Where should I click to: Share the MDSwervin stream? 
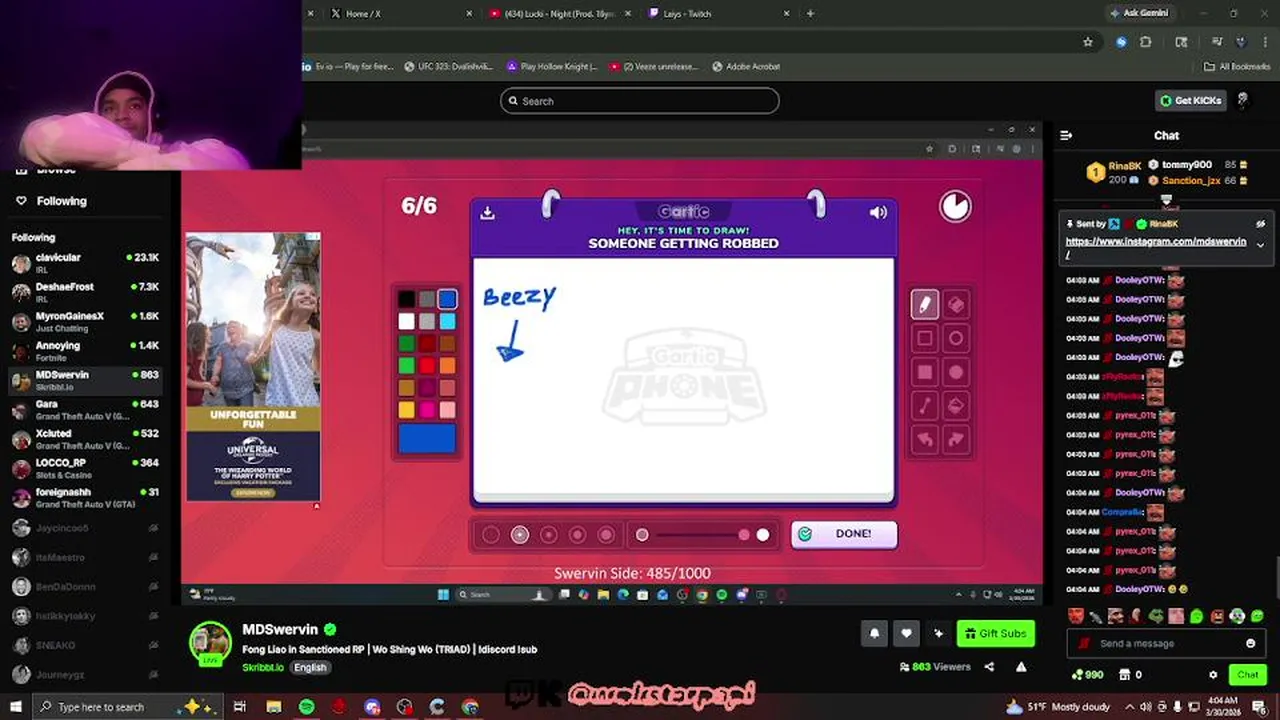click(x=989, y=667)
